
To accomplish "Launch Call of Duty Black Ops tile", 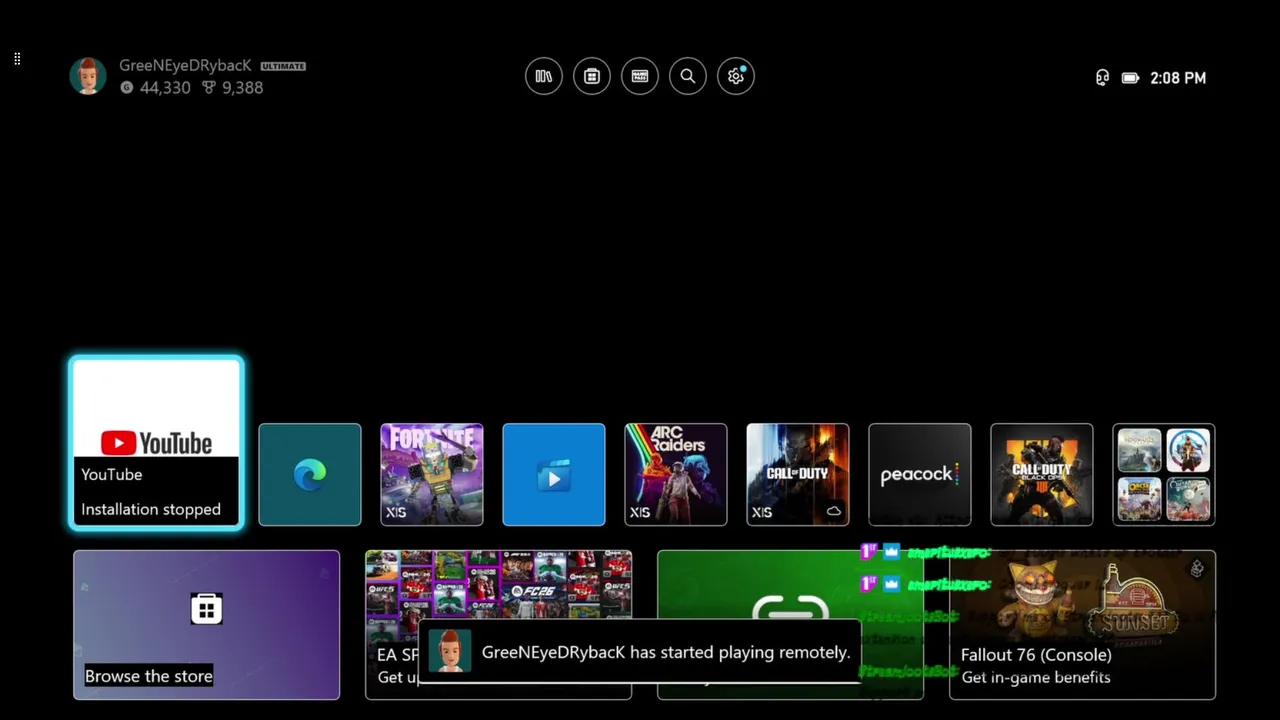I will 1042,474.
